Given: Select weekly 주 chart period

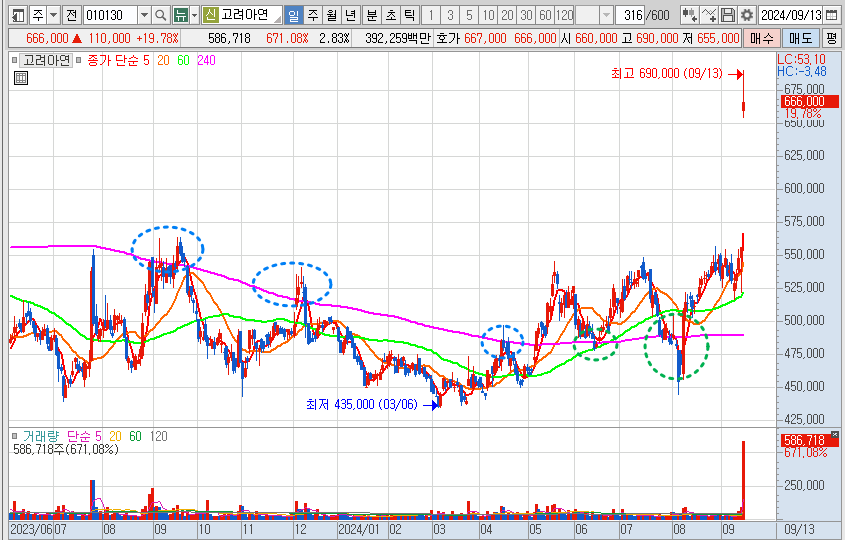Looking at the screenshot, I should pyautogui.click(x=313, y=15).
